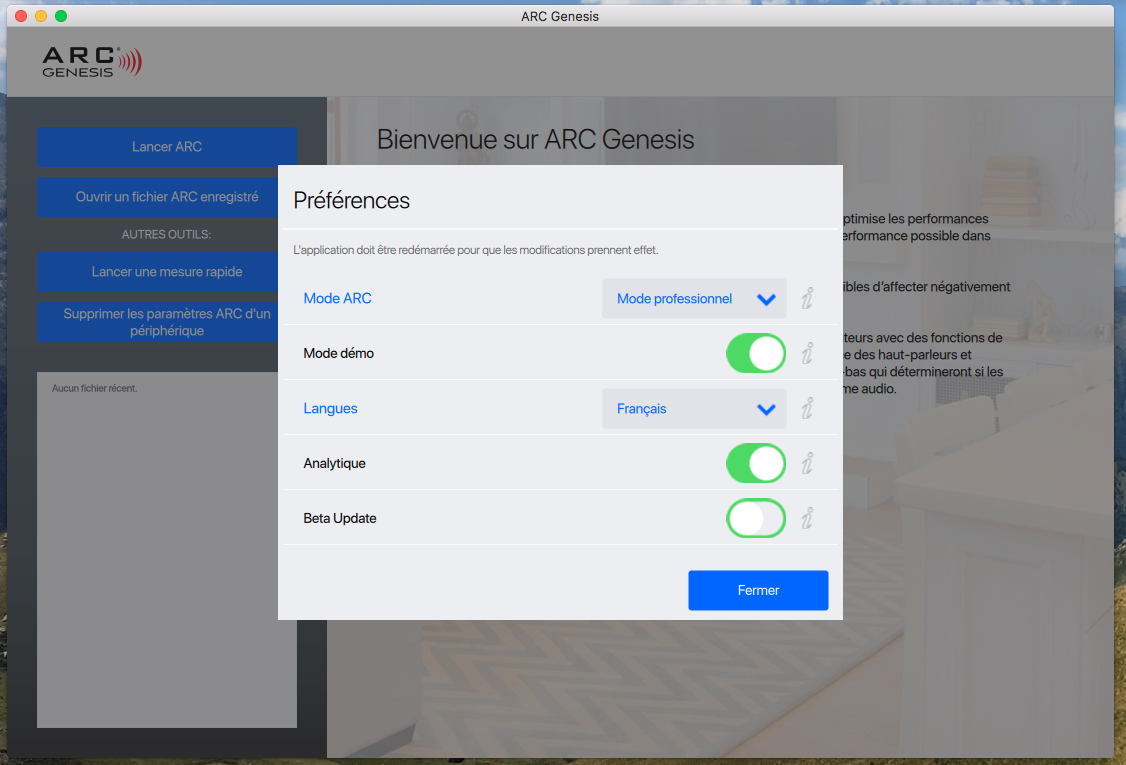Open info icon for Langues
The height and width of the screenshot is (765, 1126).
[x=807, y=408]
